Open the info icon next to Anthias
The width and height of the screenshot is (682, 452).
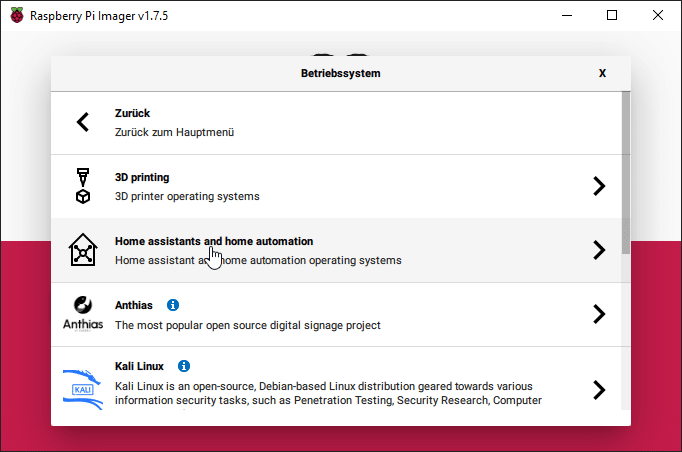pos(173,305)
